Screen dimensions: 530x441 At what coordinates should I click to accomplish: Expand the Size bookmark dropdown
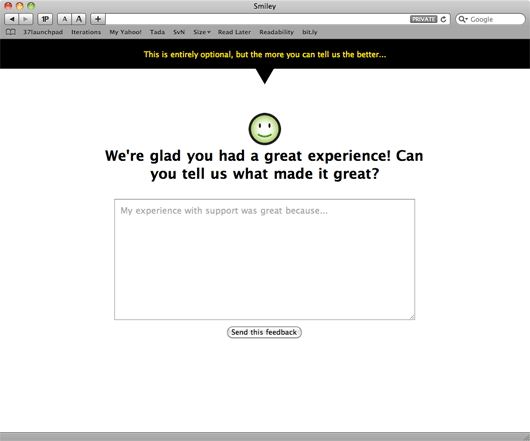tap(202, 32)
